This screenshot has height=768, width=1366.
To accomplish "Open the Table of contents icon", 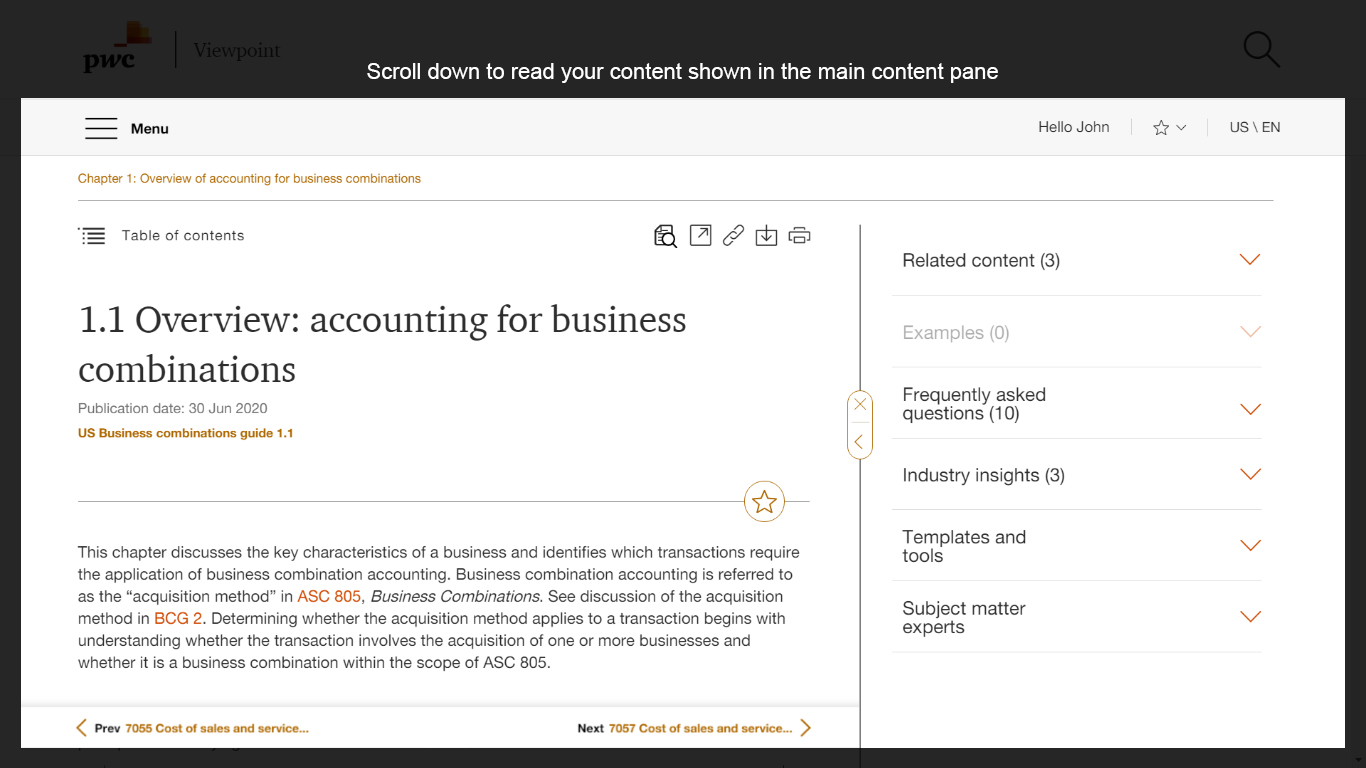I will 92,235.
